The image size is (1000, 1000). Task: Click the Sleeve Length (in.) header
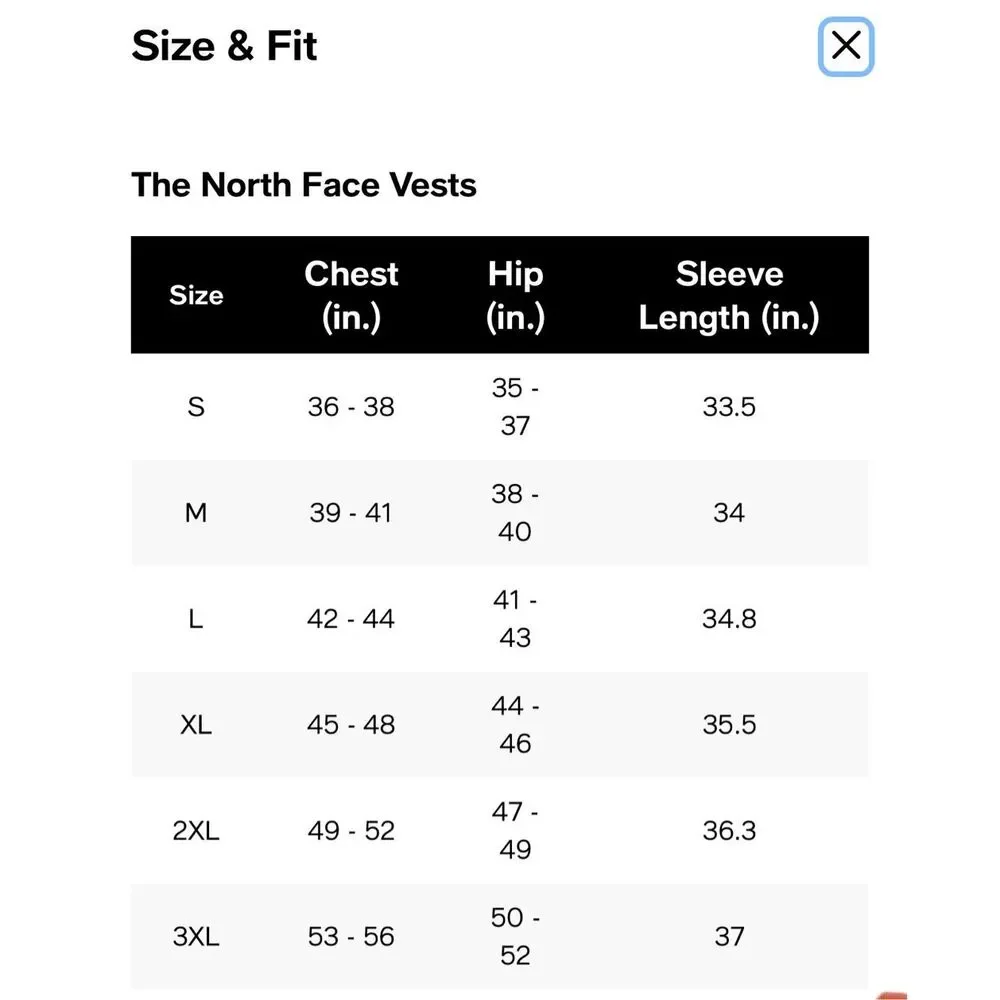pyautogui.click(x=729, y=295)
